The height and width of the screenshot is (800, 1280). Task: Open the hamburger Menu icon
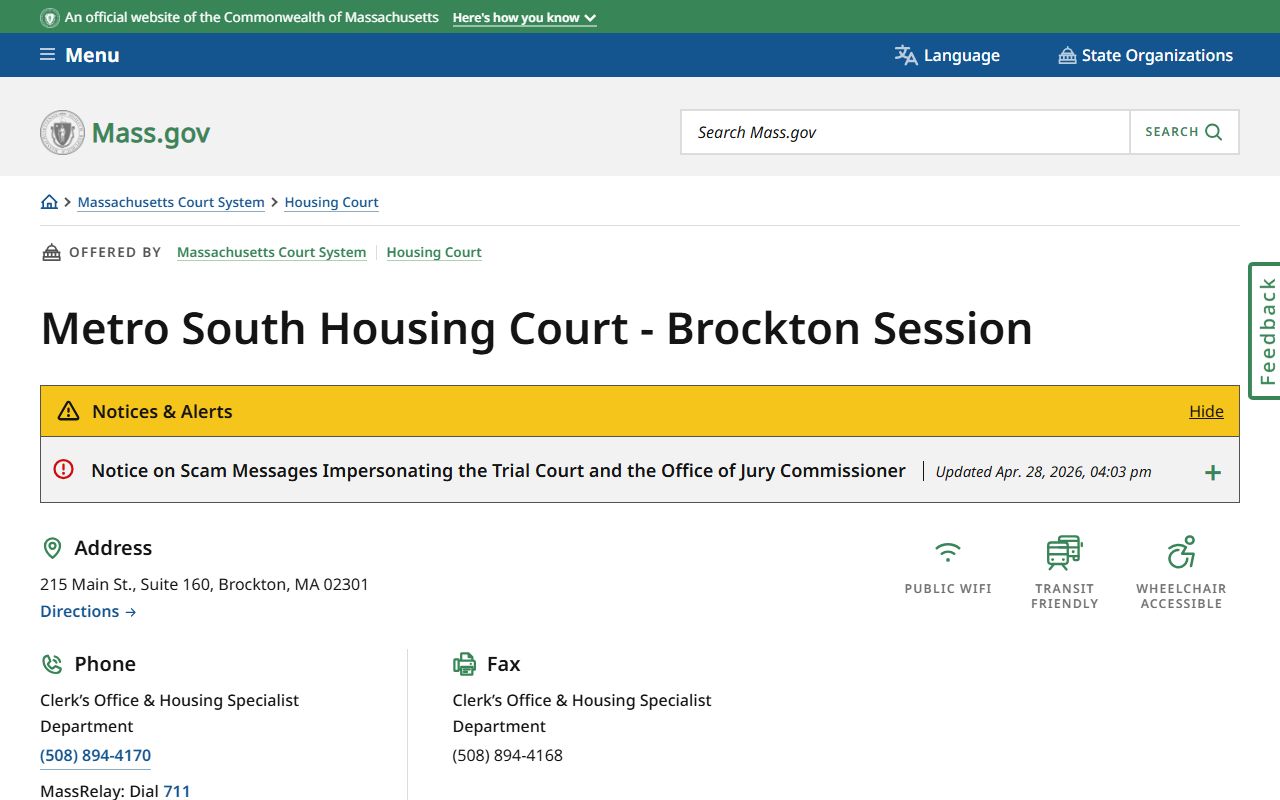tap(47, 55)
